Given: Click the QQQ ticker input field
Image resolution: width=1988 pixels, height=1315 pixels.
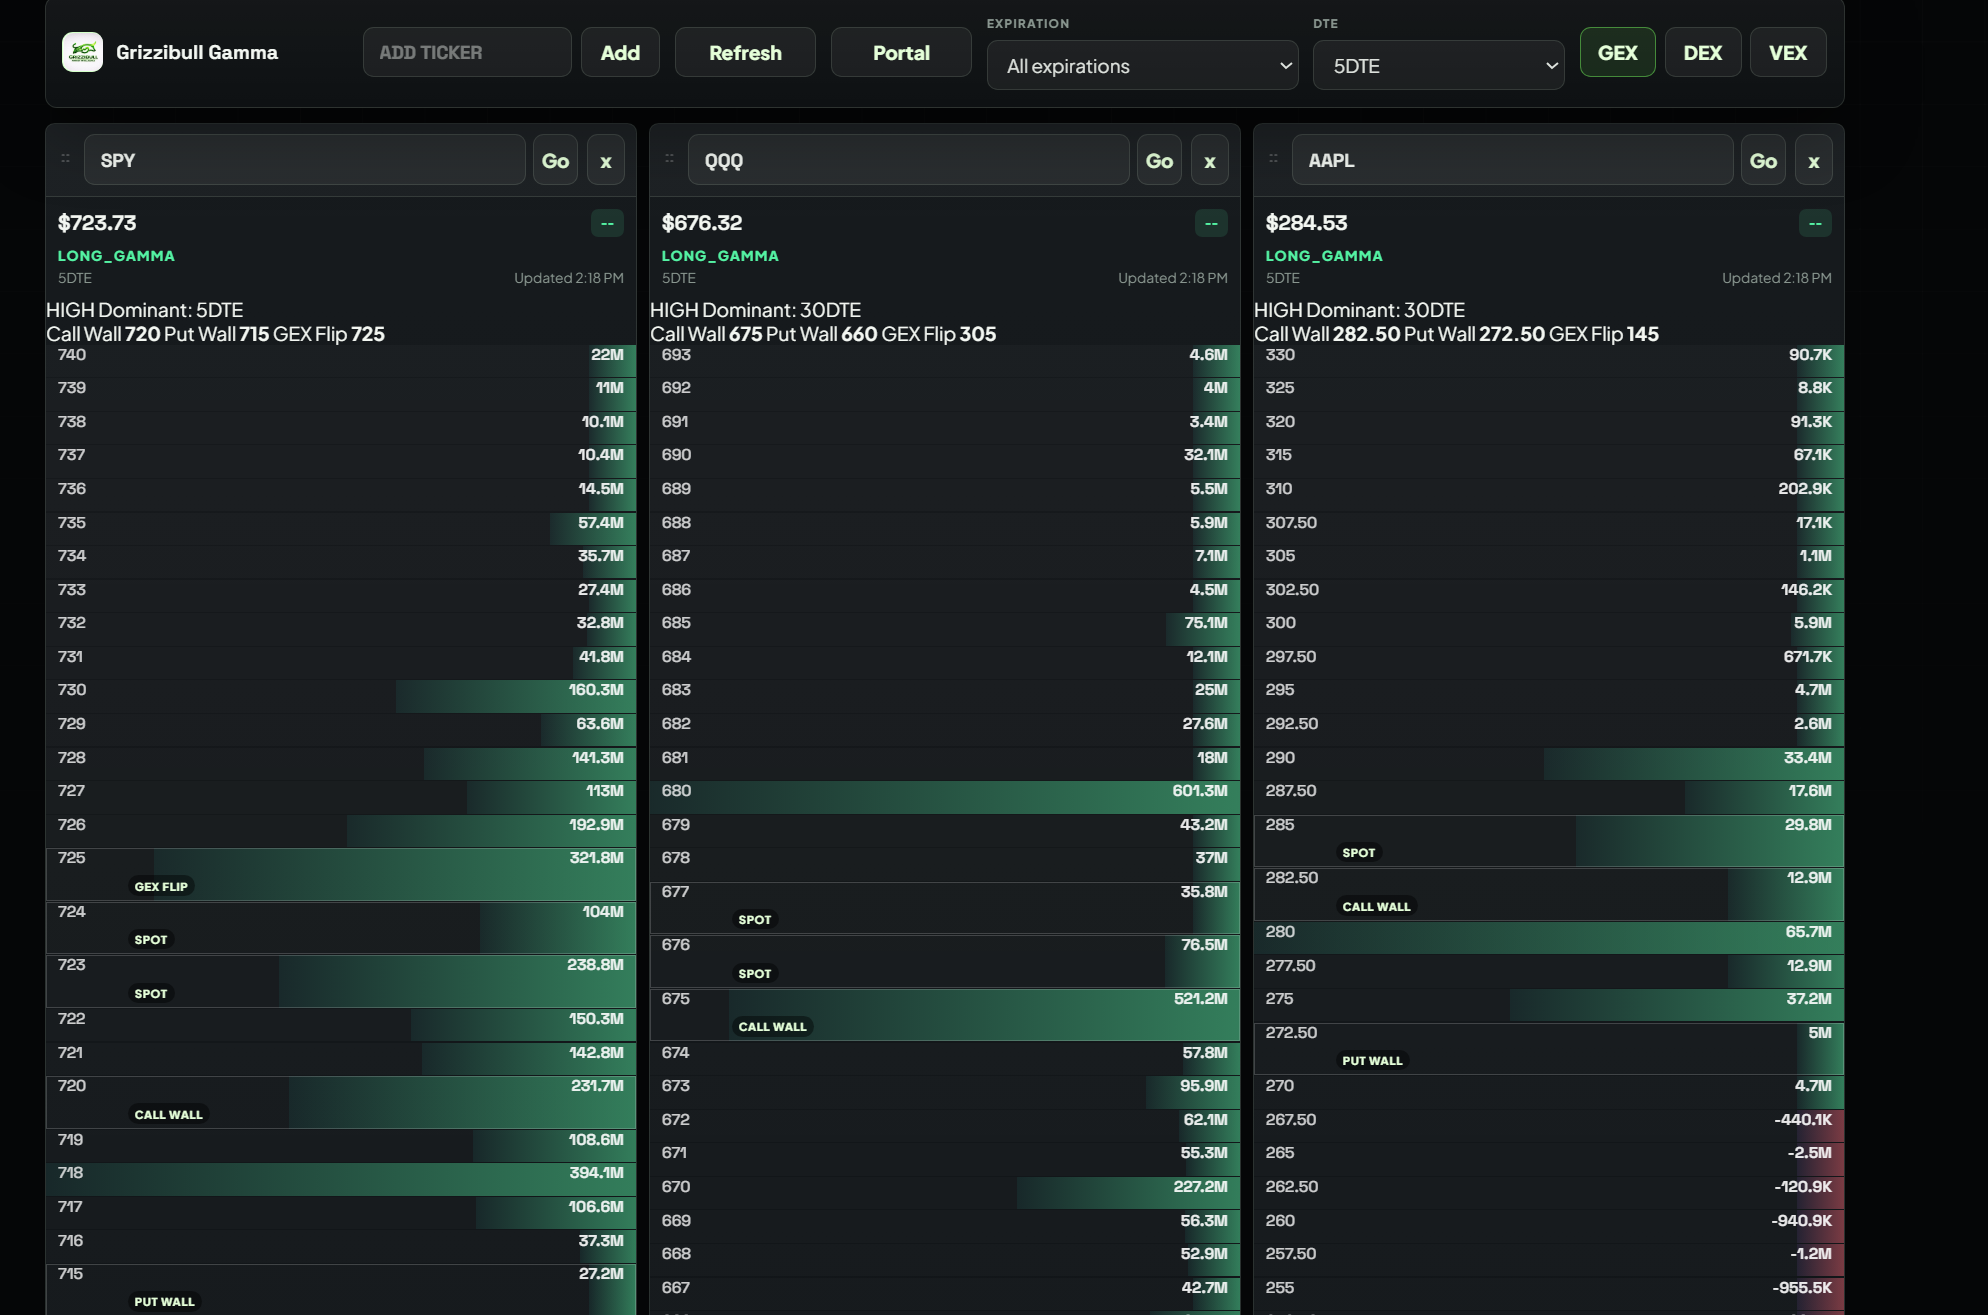Looking at the screenshot, I should click(x=909, y=160).
